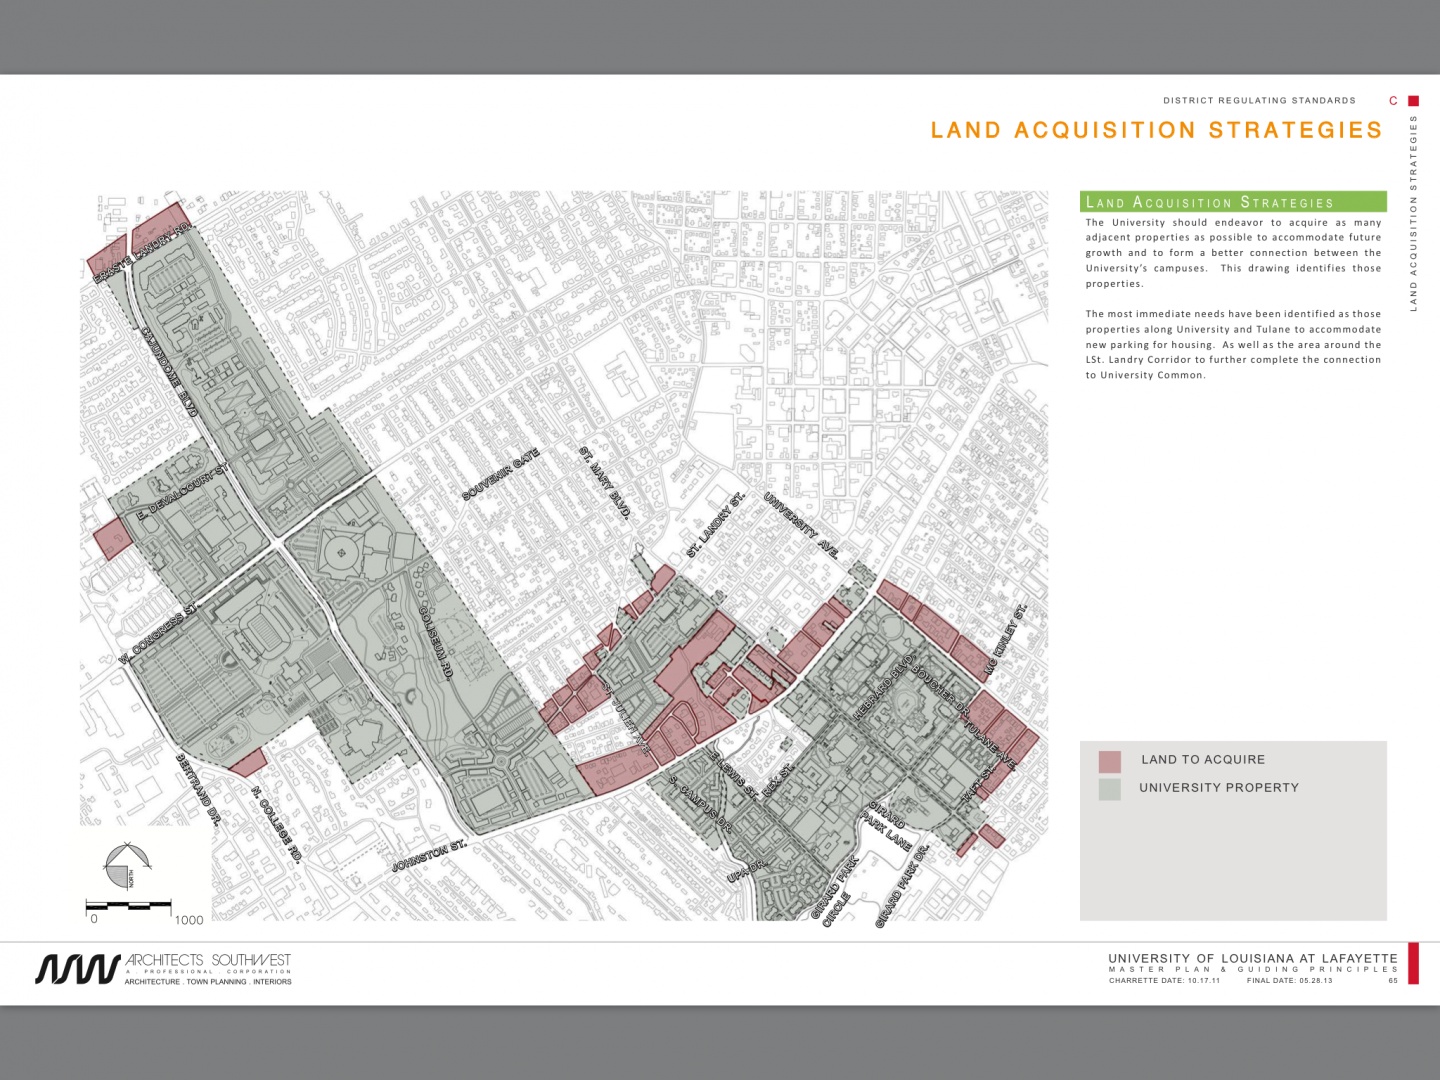The height and width of the screenshot is (1080, 1440).
Task: Click the north arrow compass symbol
Action: coord(126,866)
